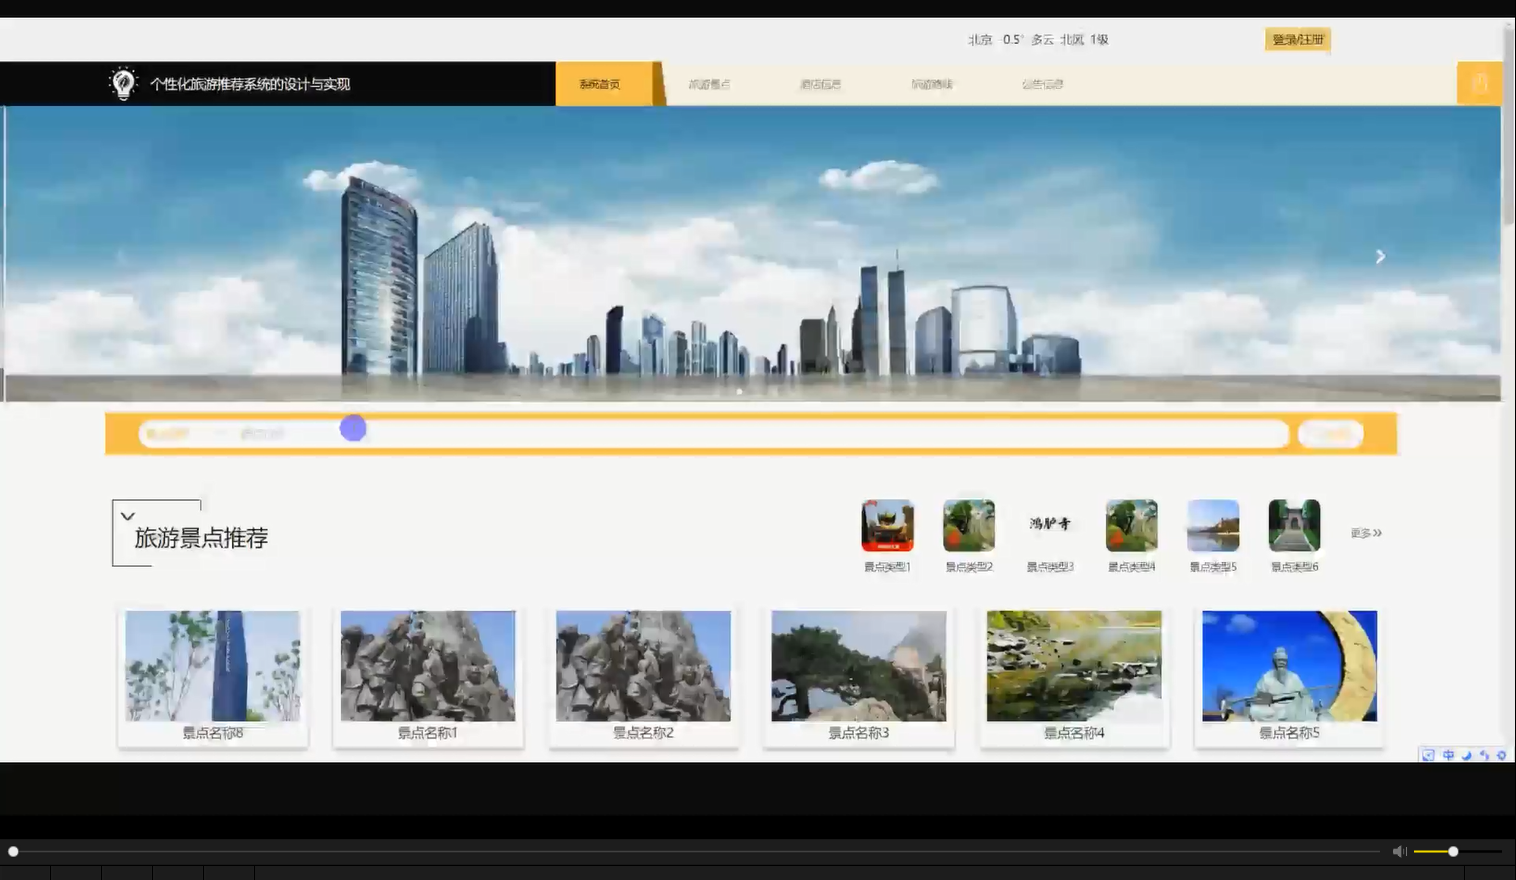Advance the banner with the right arrow
Viewport: 1516px width, 880px height.
coord(1380,257)
